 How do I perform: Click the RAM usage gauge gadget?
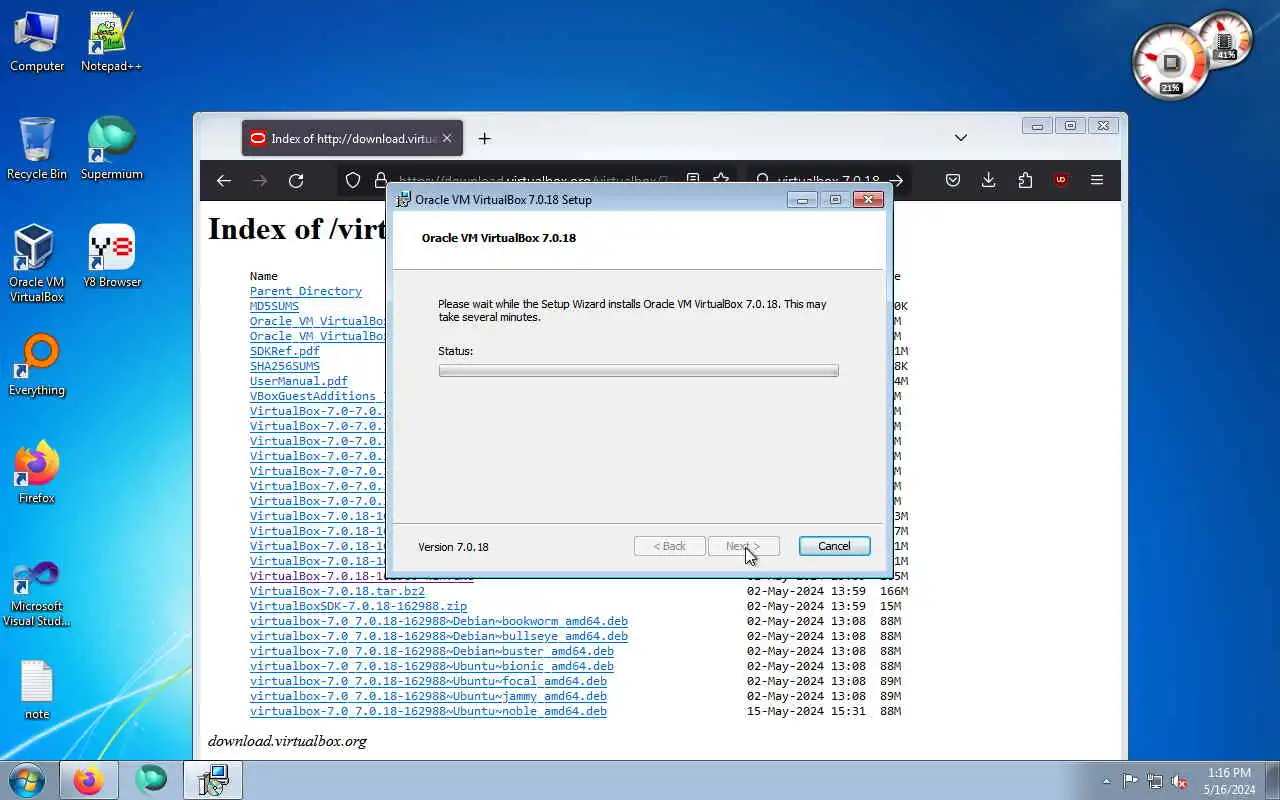pyautogui.click(x=1226, y=40)
